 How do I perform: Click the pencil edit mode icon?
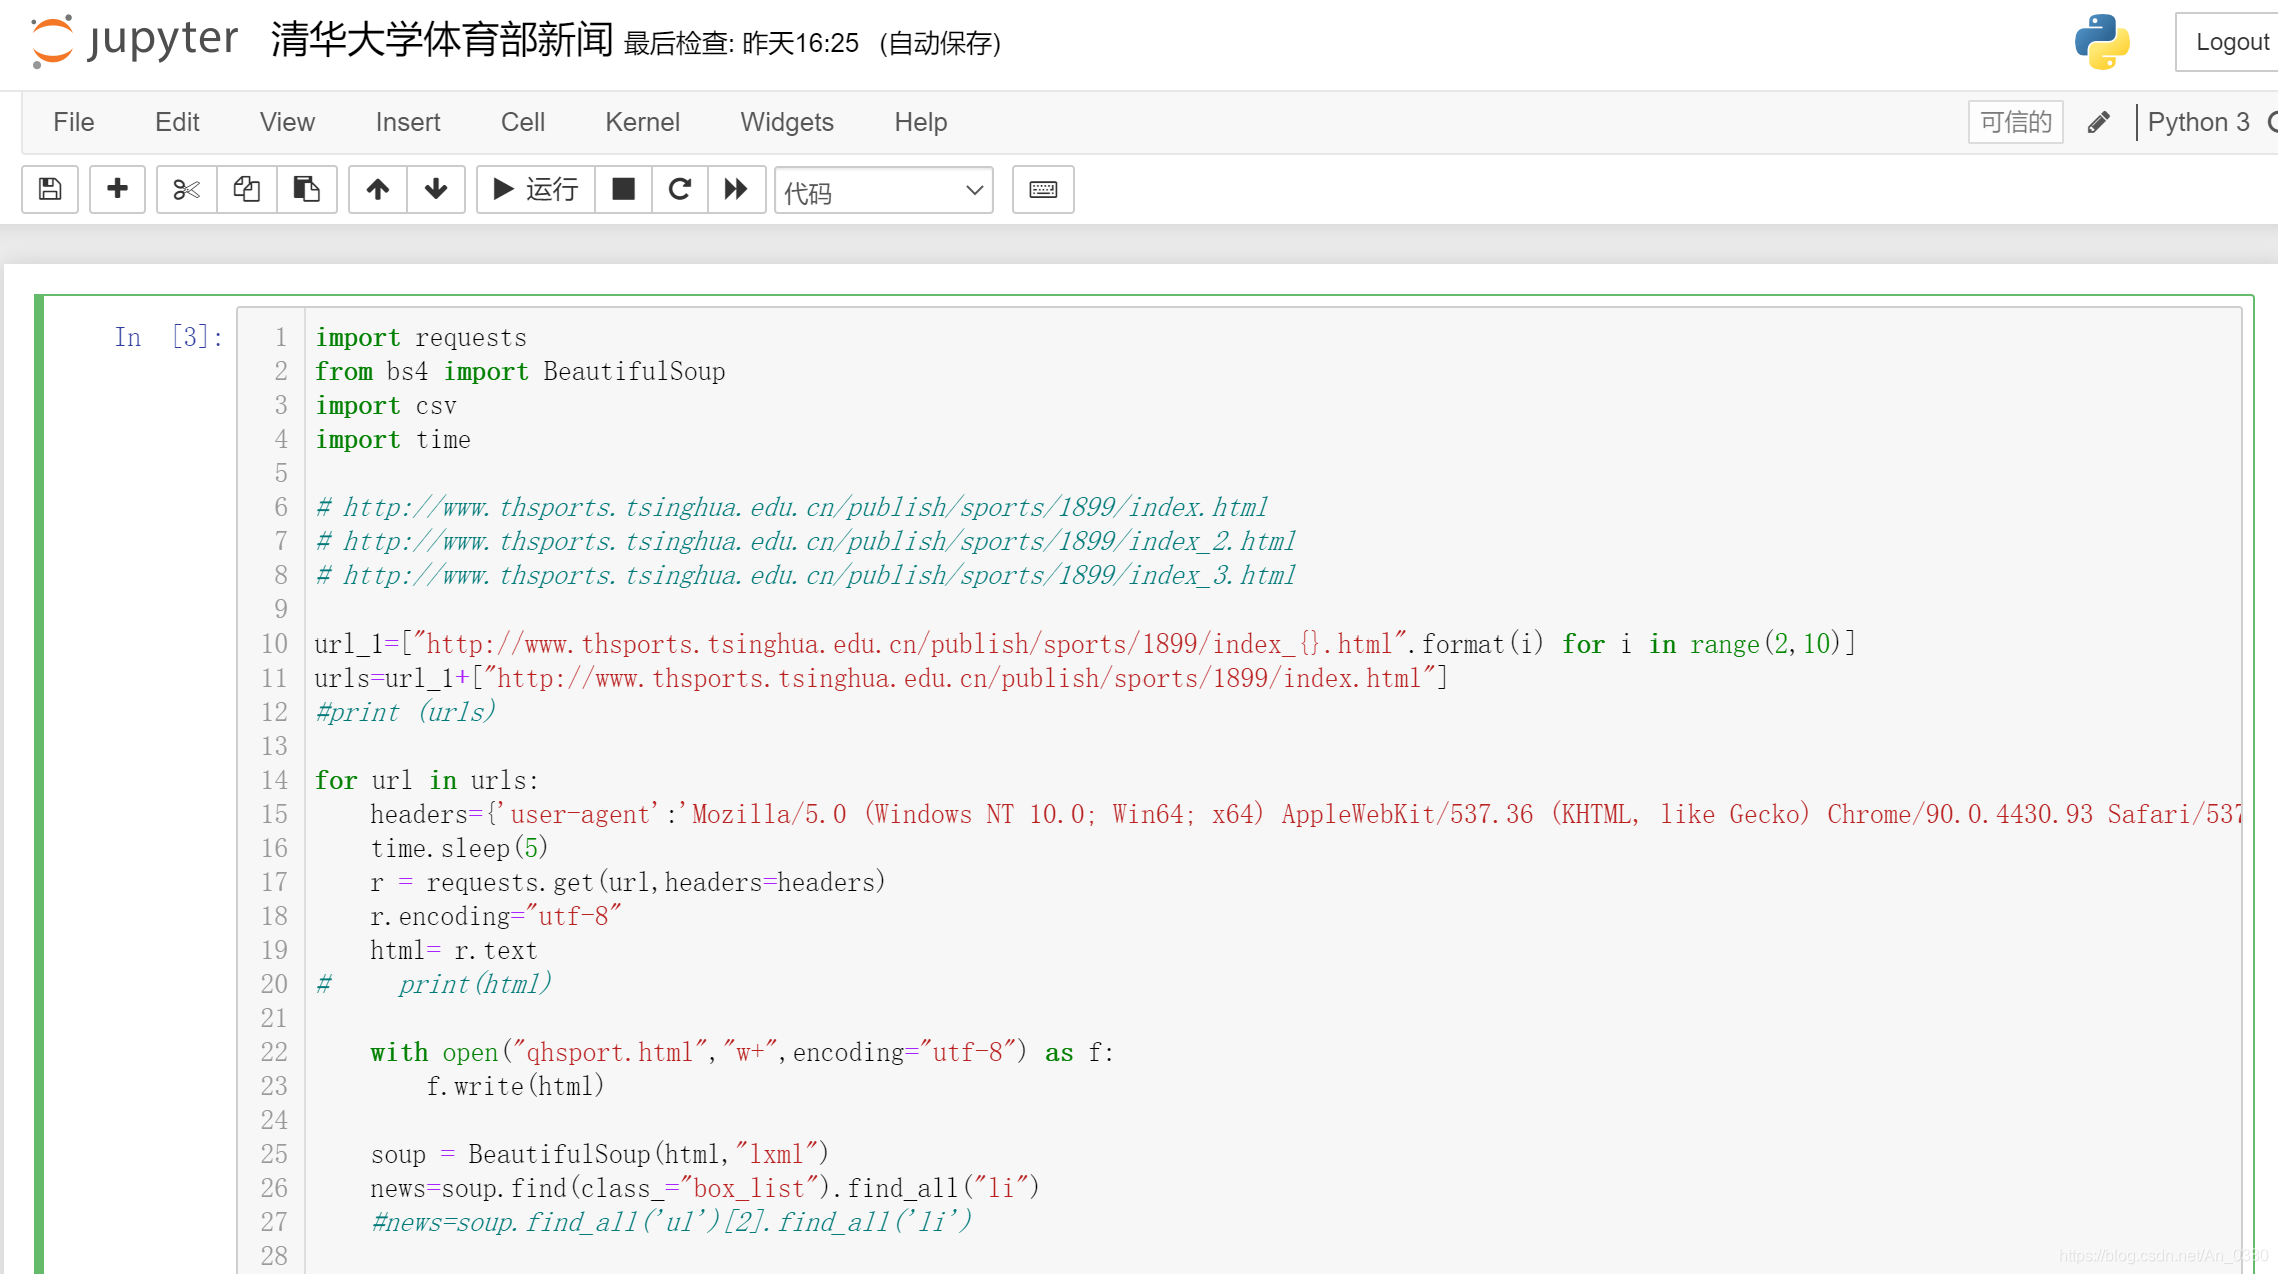[2099, 122]
